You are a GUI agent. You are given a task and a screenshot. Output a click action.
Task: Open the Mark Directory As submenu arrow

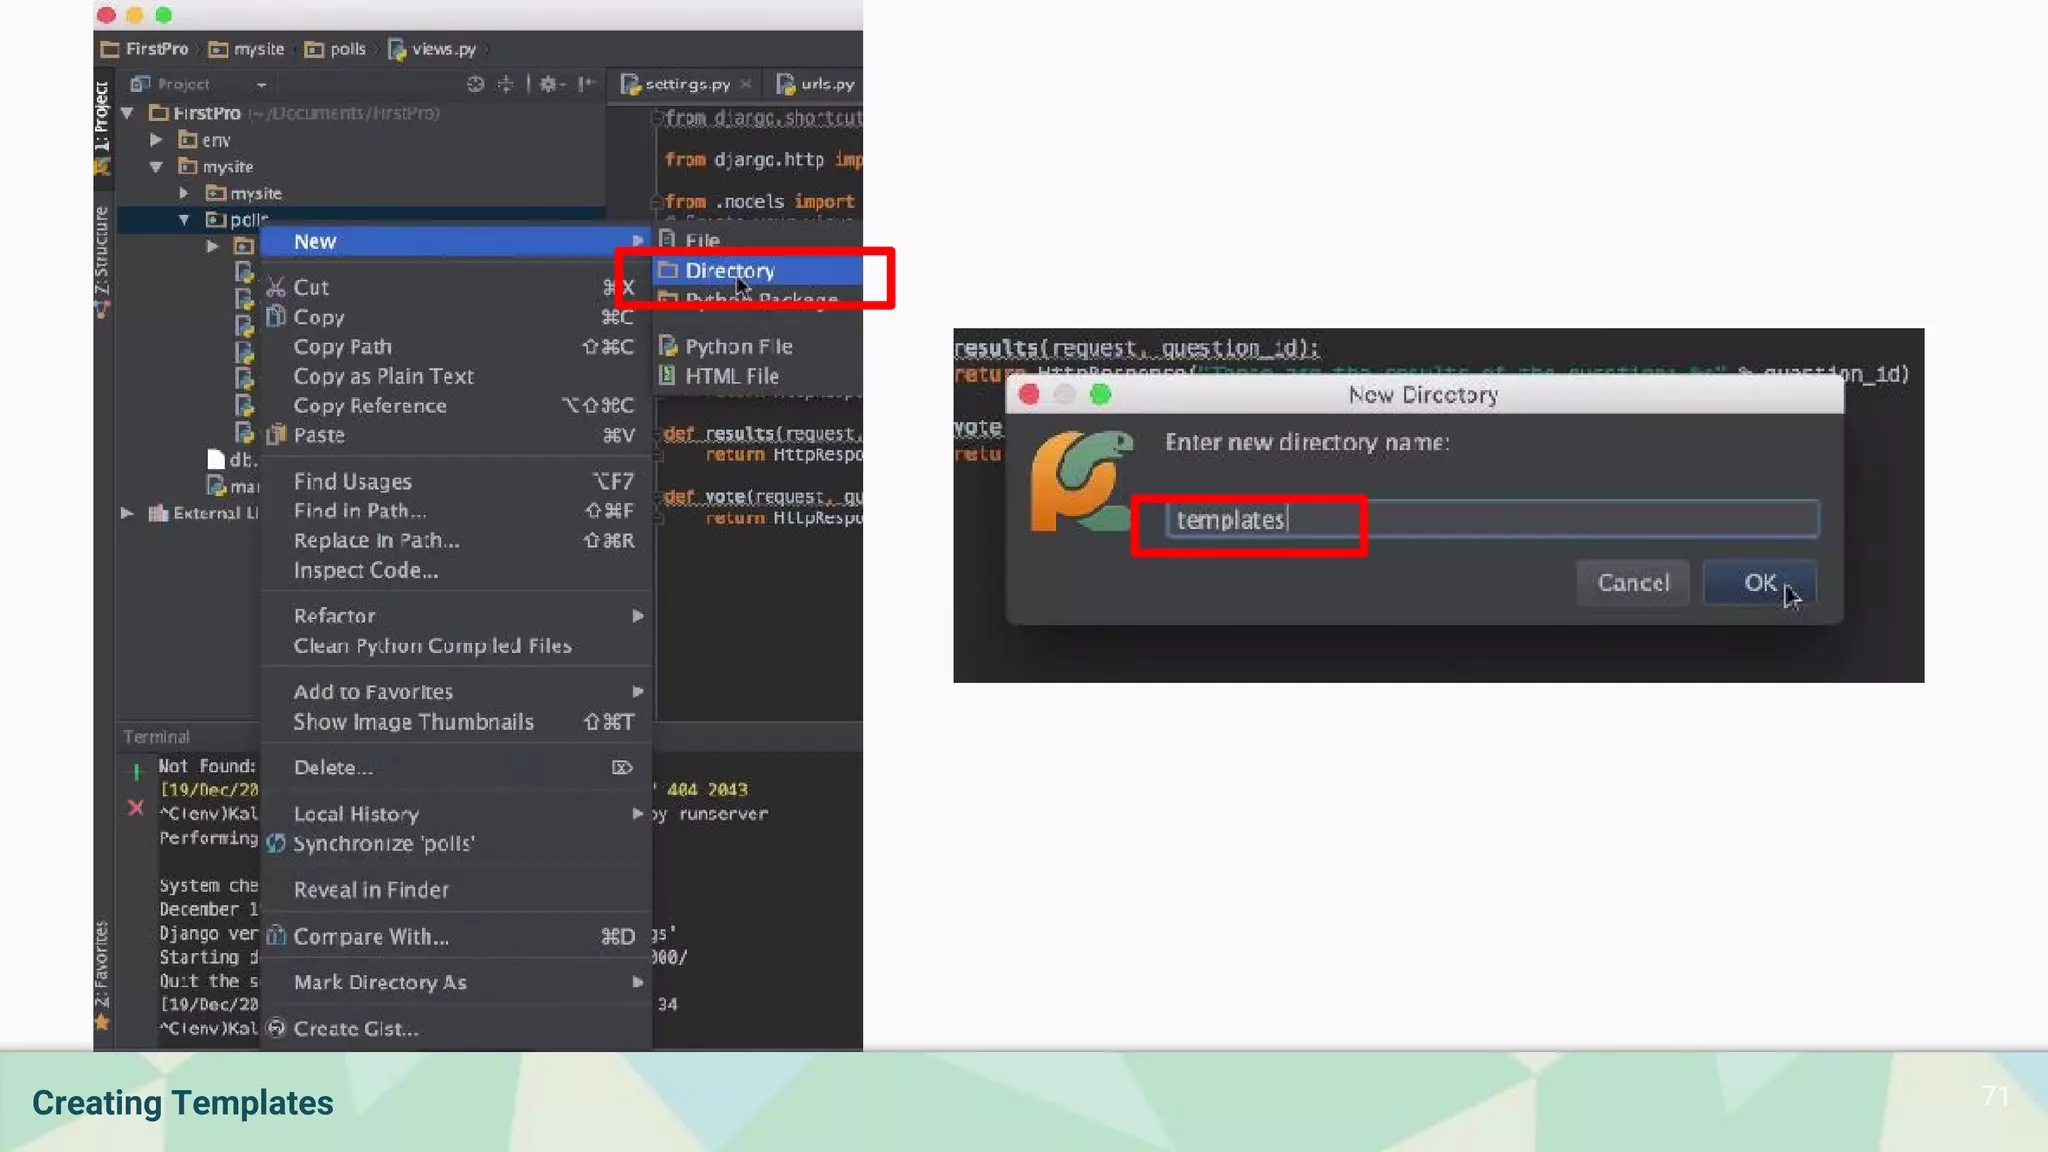(638, 983)
